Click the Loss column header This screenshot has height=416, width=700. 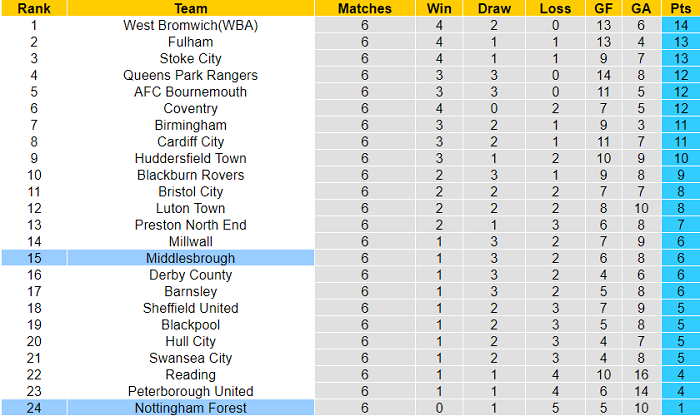point(555,8)
